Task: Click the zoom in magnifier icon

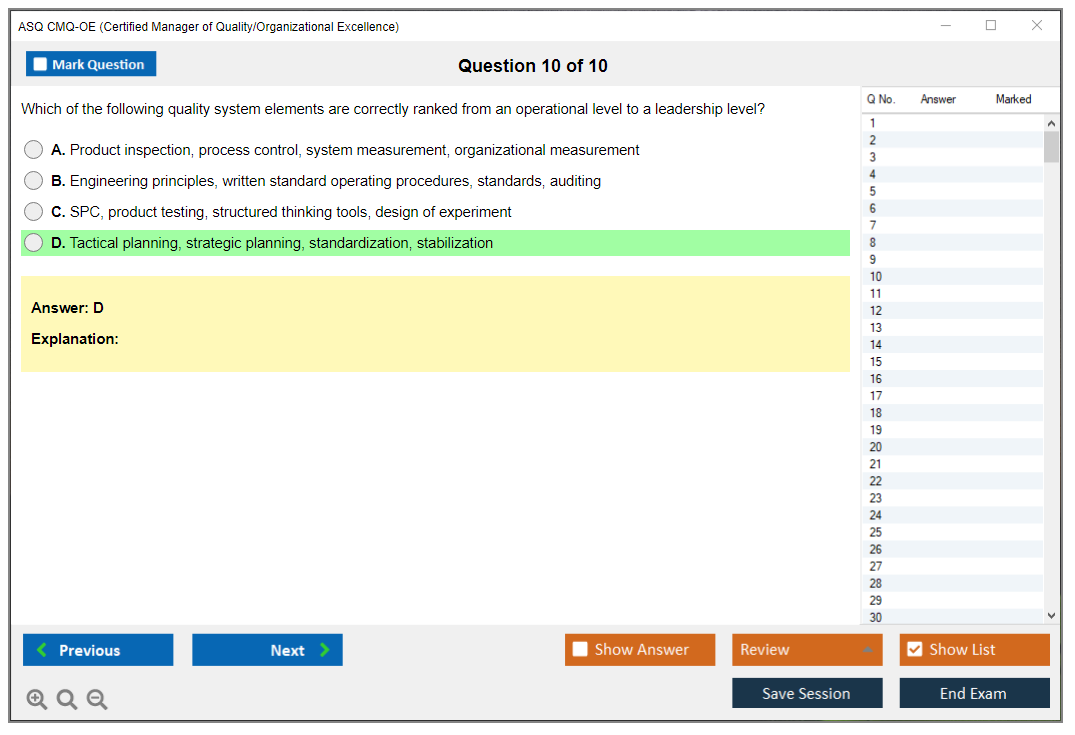Action: pos(37,700)
